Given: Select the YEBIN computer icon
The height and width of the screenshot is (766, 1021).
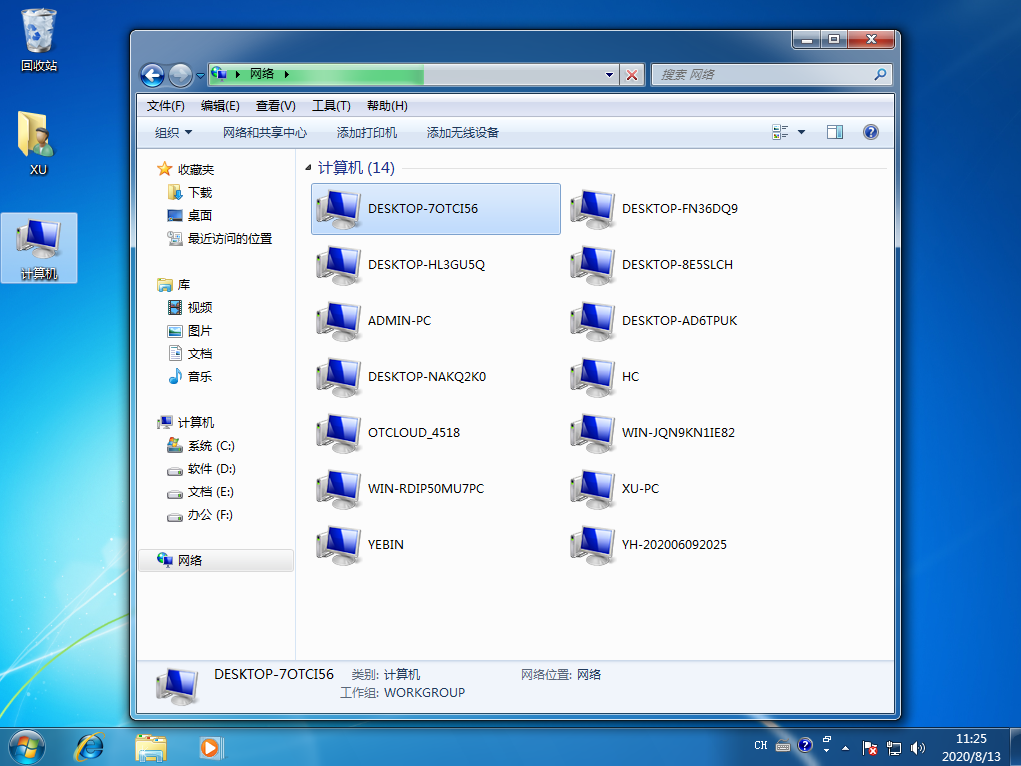Looking at the screenshot, I should [x=339, y=545].
